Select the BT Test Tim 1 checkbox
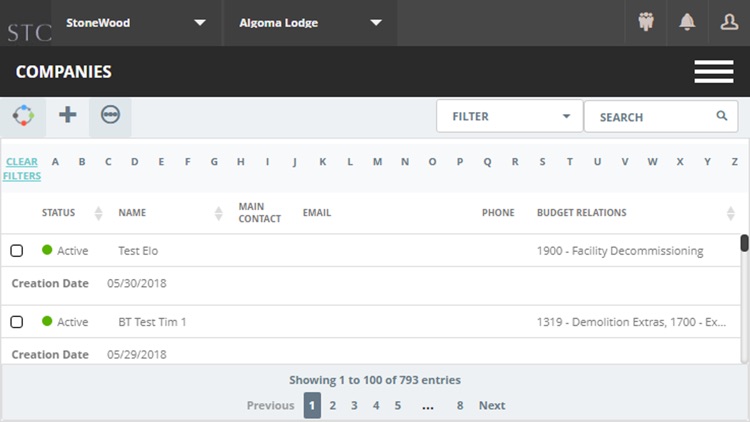Viewport: 750px width, 422px height. click(17, 322)
